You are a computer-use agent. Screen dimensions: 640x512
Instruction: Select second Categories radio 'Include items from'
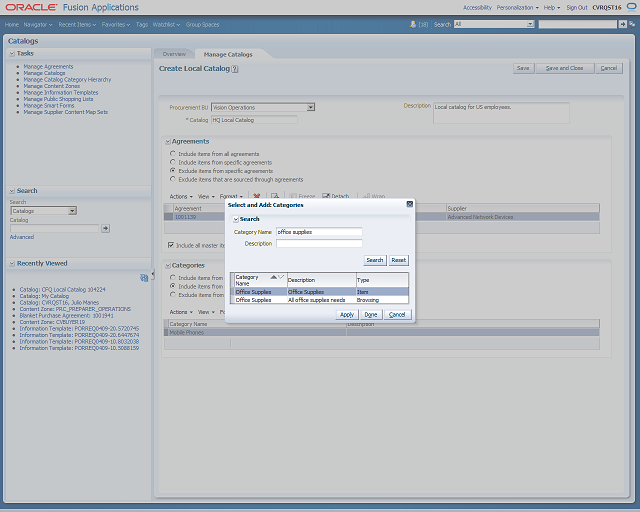(173, 286)
